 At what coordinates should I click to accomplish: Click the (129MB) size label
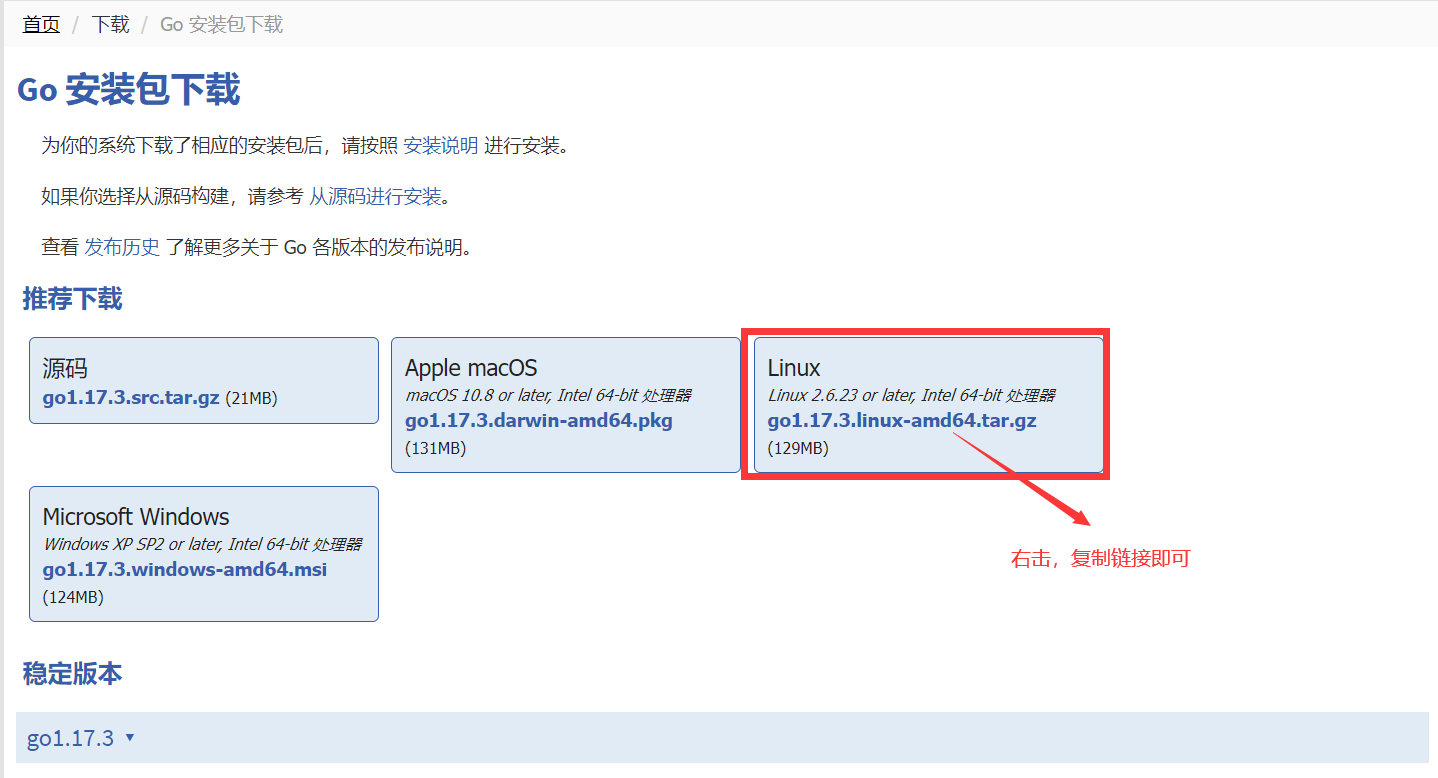pos(798,449)
